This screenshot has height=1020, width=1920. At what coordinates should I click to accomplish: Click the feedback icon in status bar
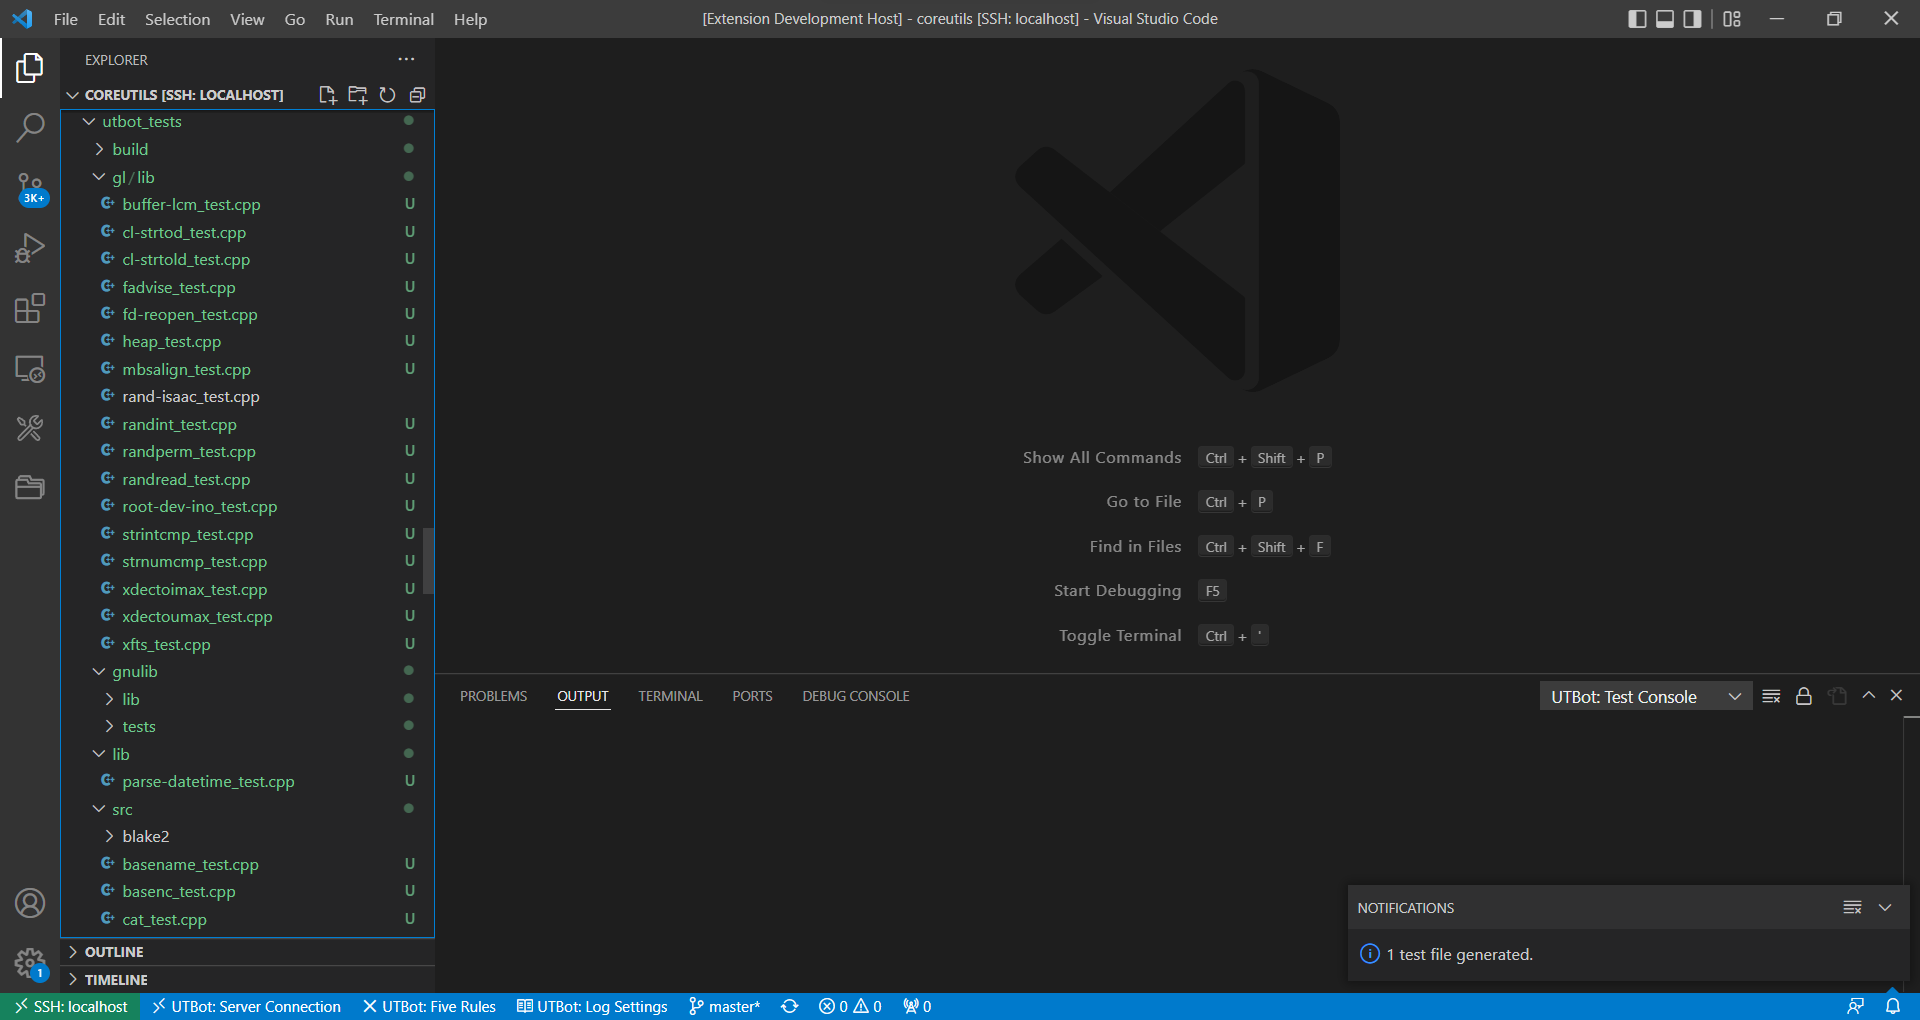tap(1855, 1006)
